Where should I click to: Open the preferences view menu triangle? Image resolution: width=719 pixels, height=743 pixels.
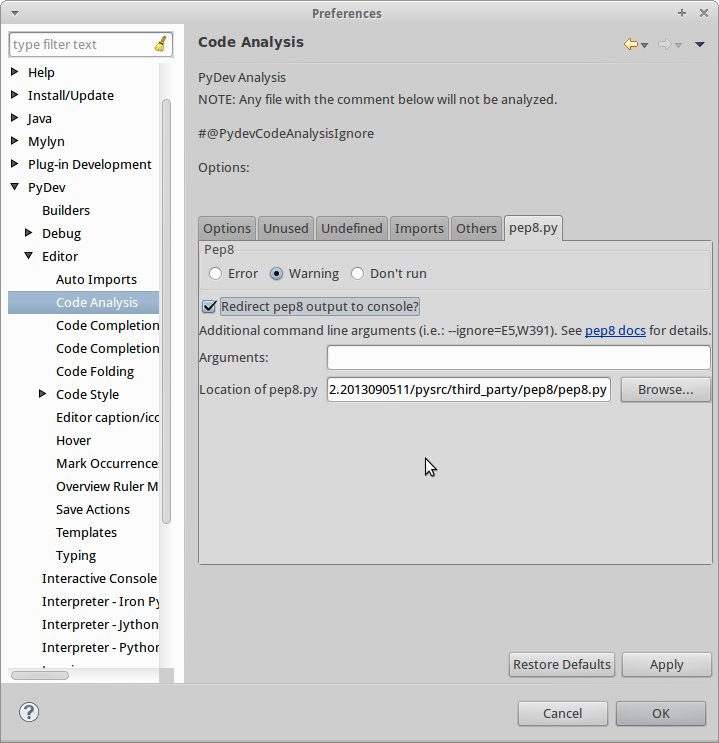(700, 44)
